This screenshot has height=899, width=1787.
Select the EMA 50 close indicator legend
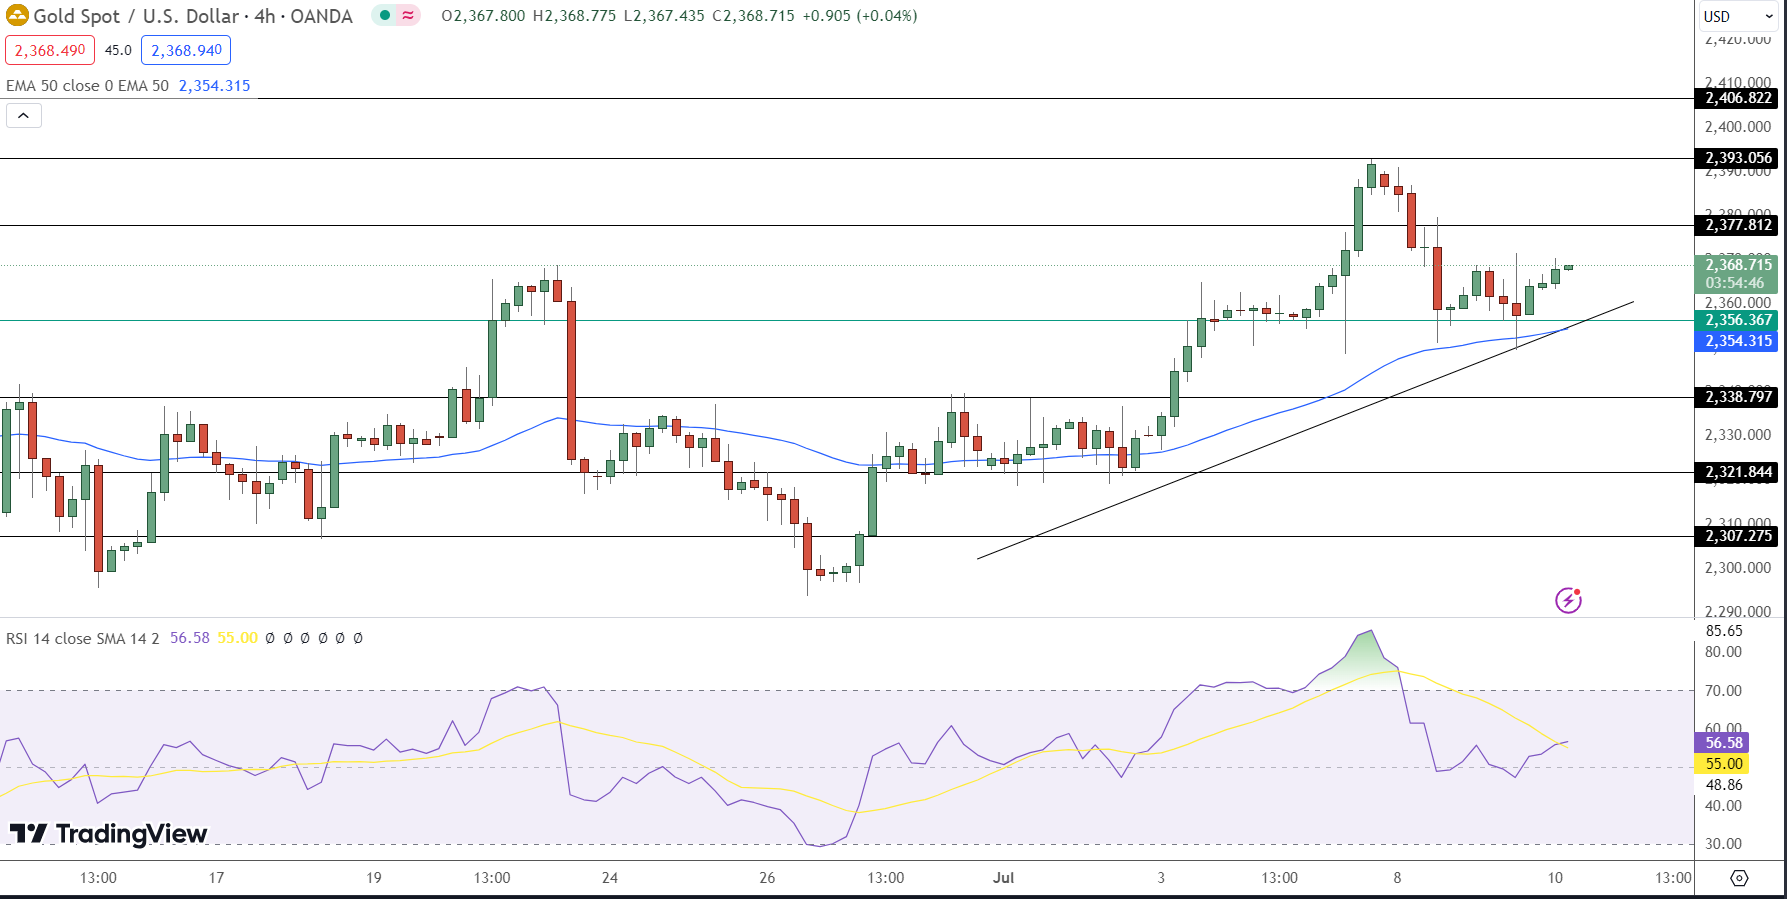click(x=87, y=86)
